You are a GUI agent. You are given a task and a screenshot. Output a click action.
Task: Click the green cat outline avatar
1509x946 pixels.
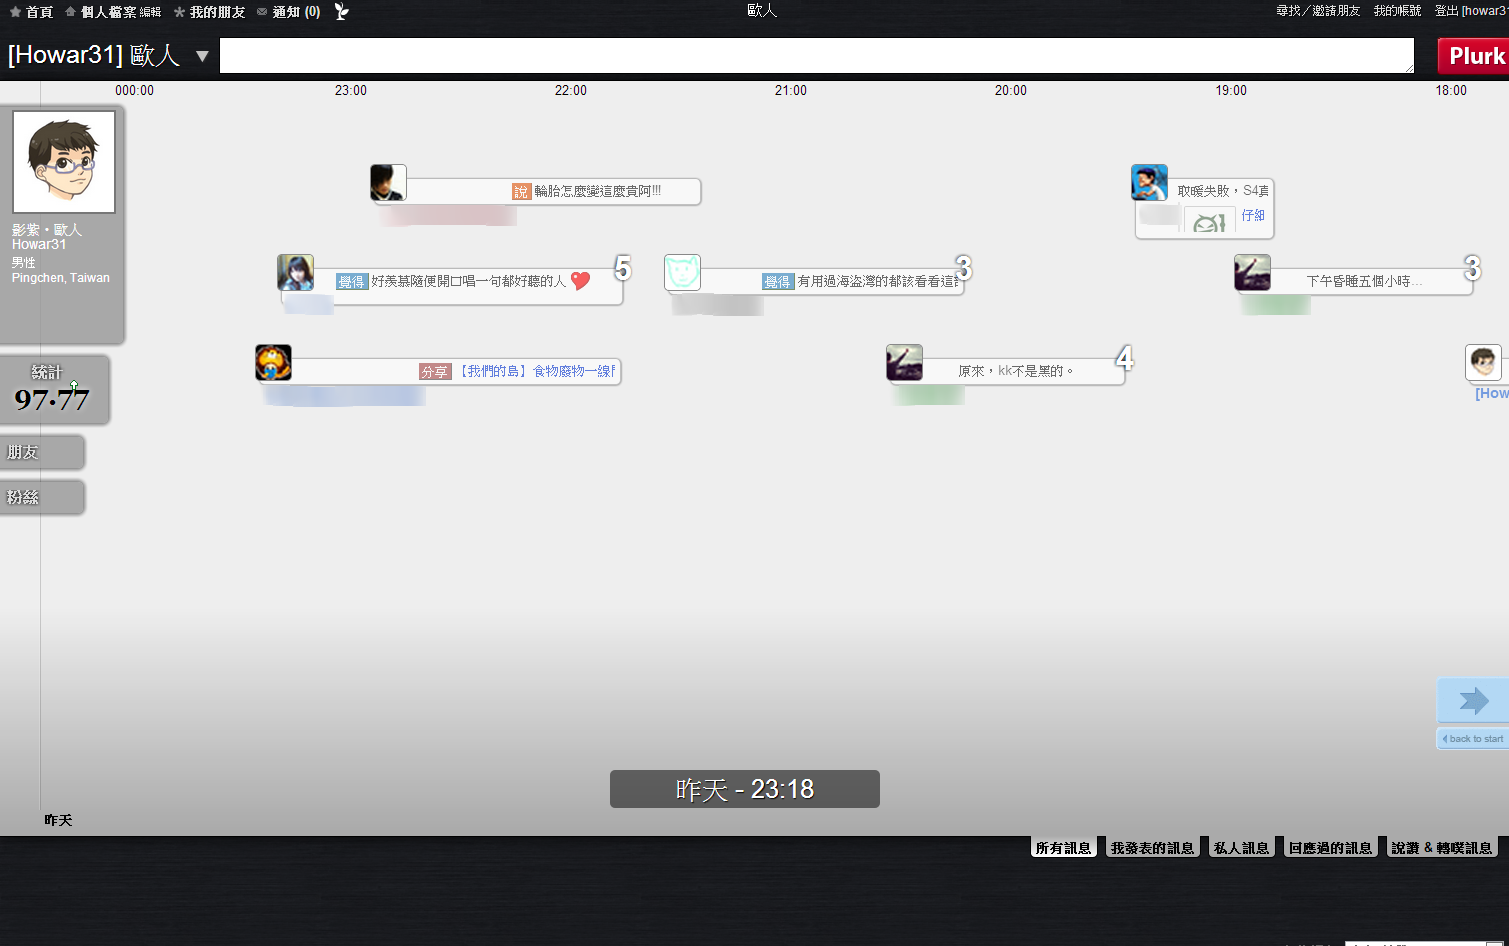pyautogui.click(x=682, y=273)
